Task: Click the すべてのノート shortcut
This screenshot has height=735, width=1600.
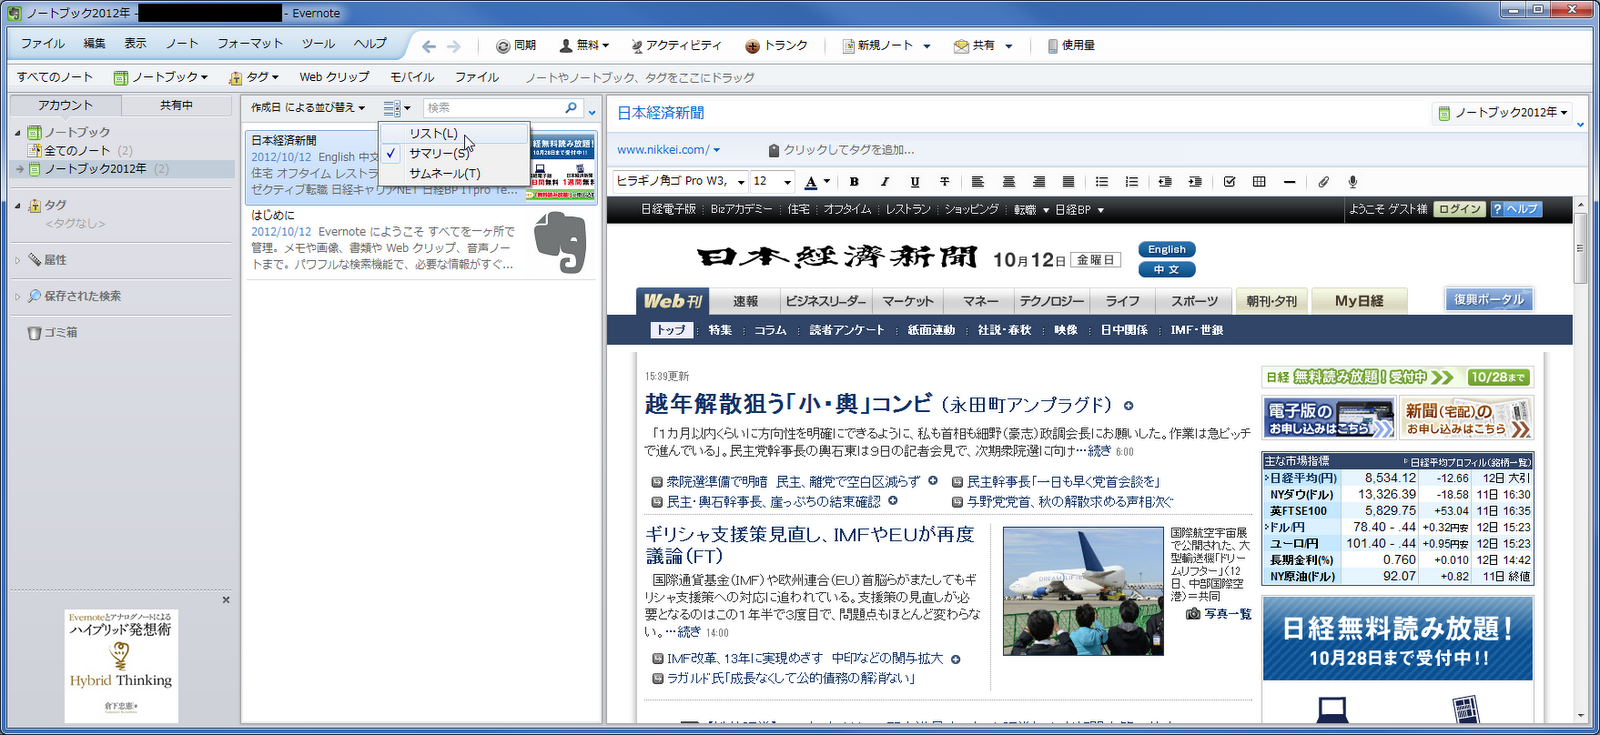Action: pyautogui.click(x=55, y=77)
